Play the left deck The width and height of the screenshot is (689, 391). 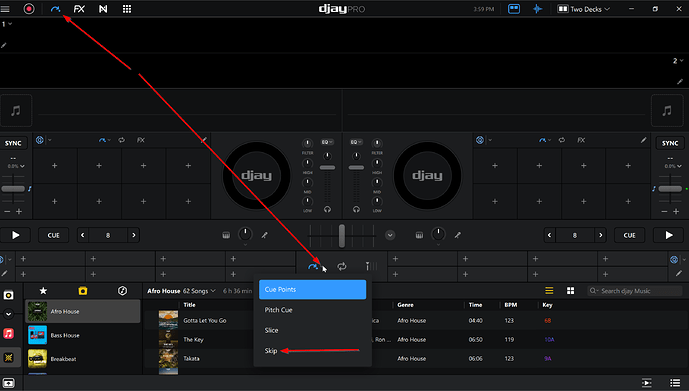click(15, 235)
